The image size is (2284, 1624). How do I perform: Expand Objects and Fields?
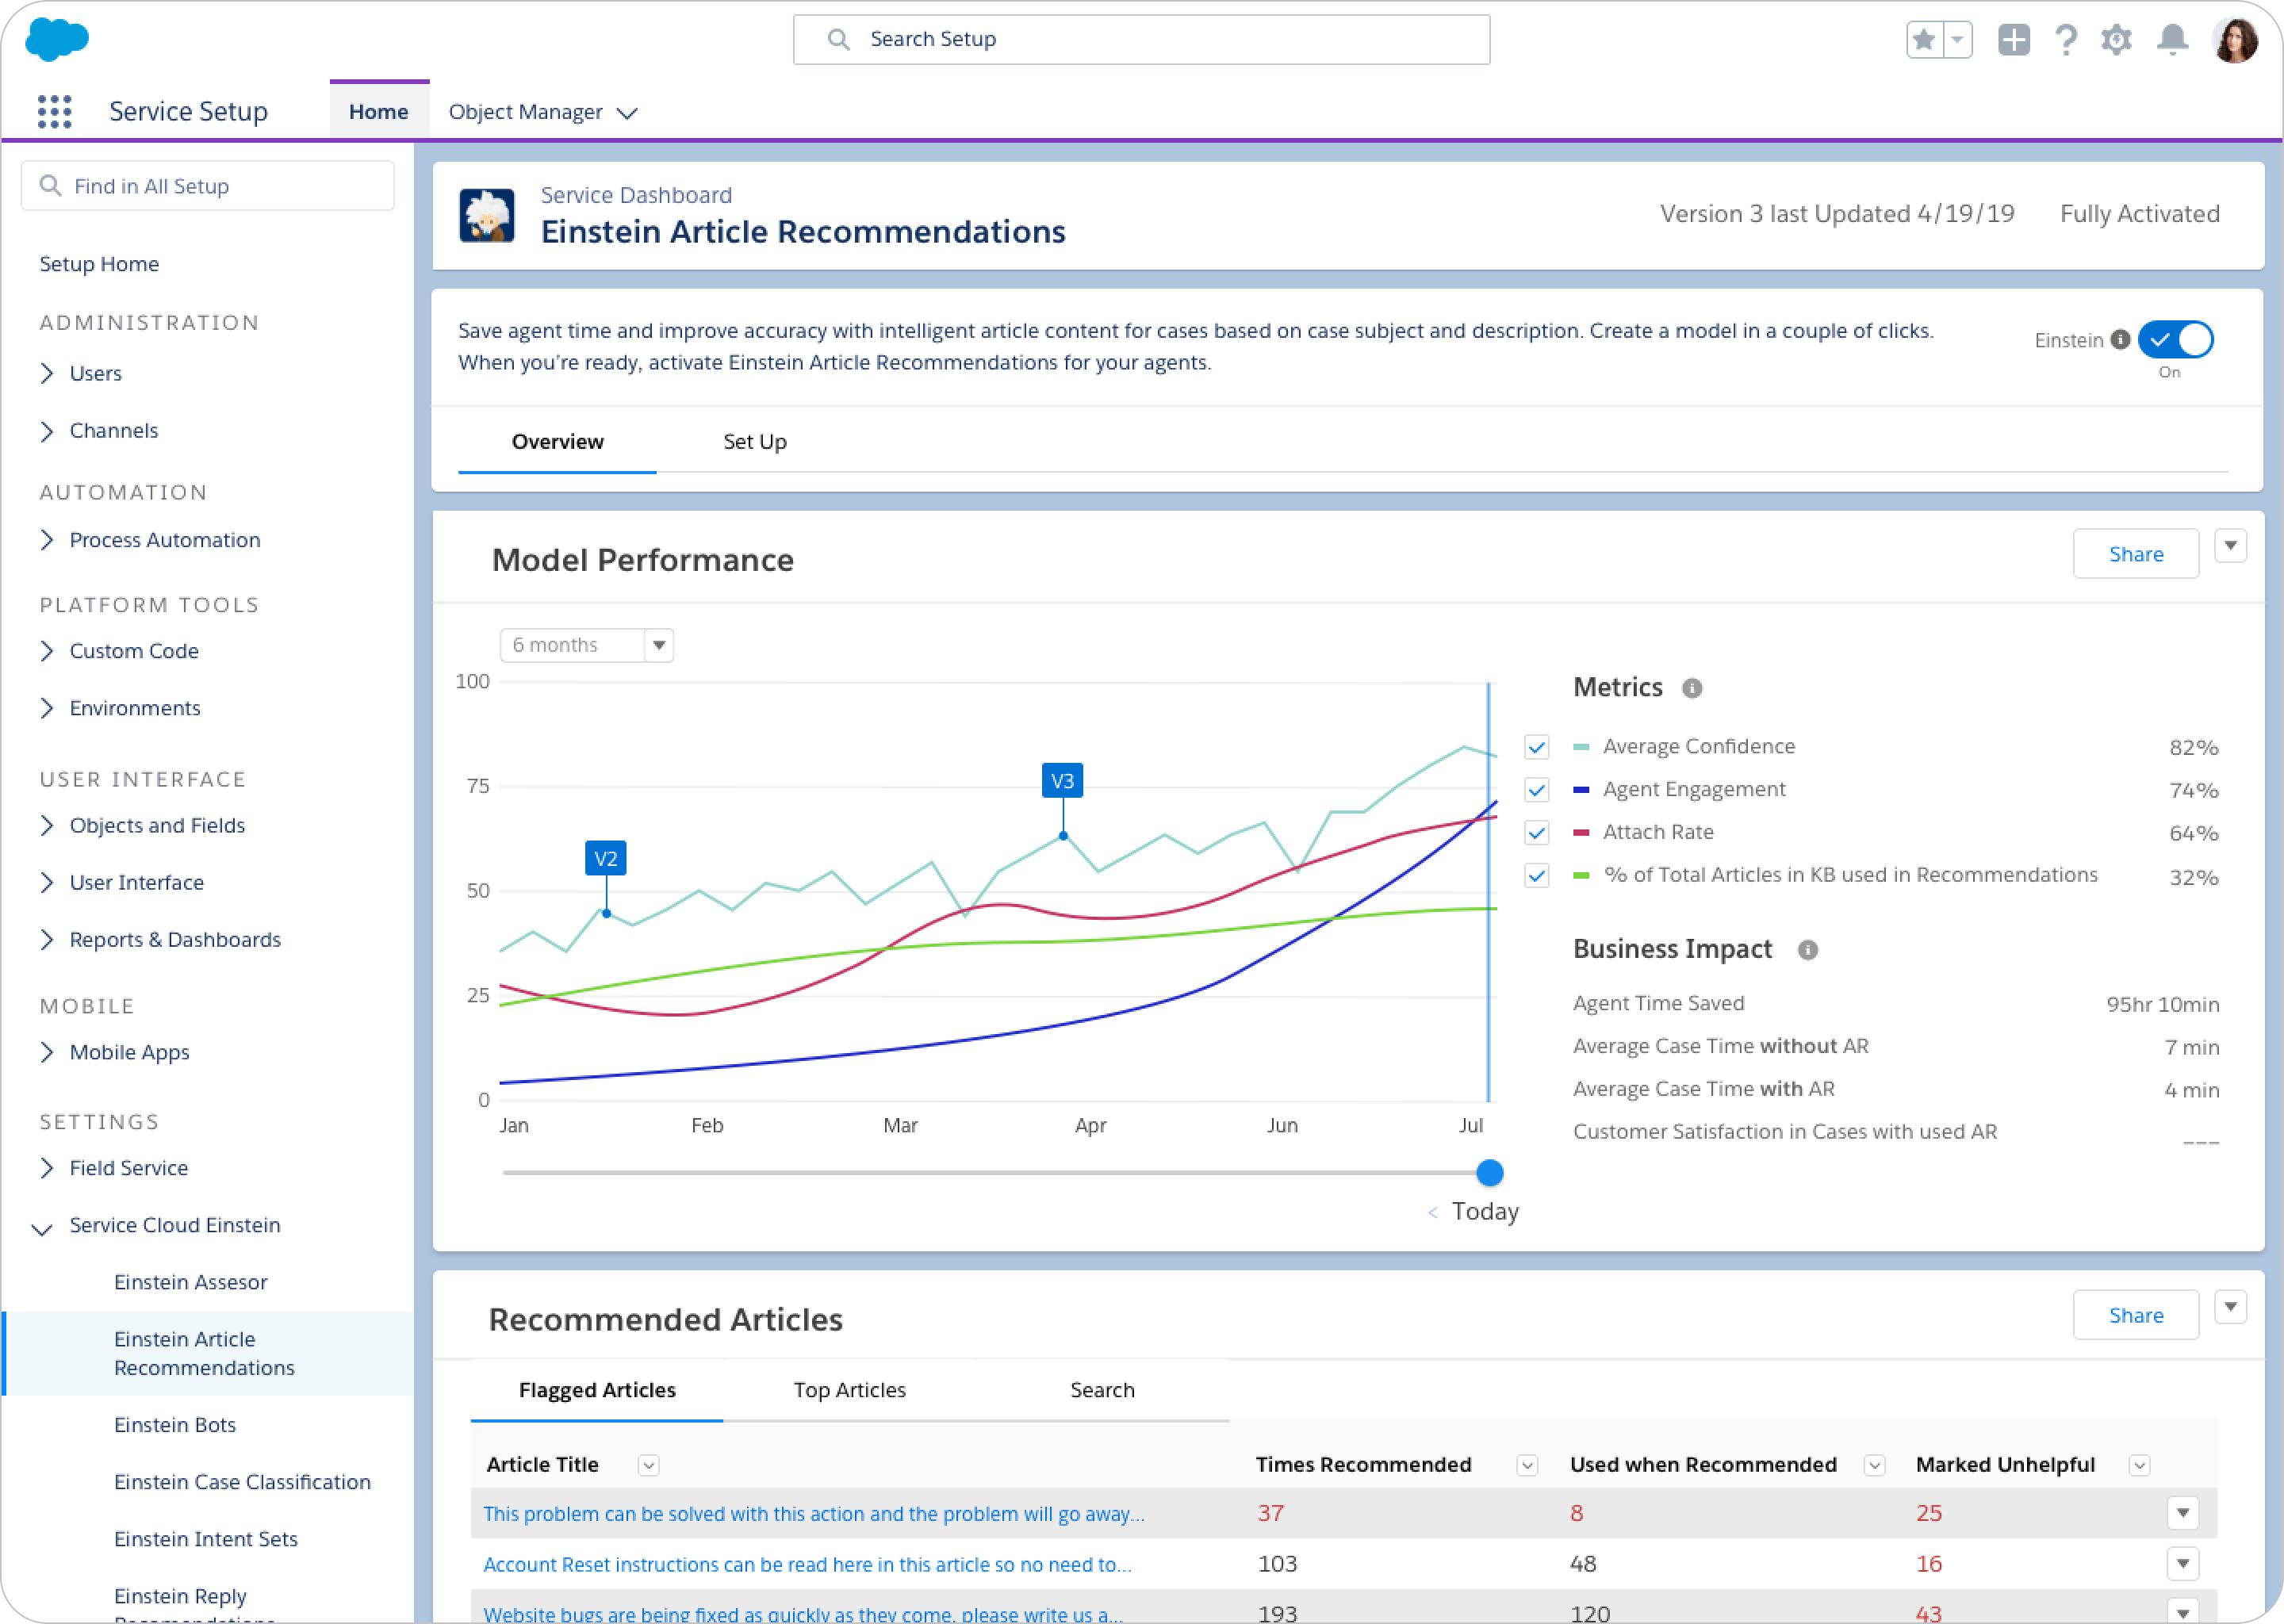click(x=47, y=826)
